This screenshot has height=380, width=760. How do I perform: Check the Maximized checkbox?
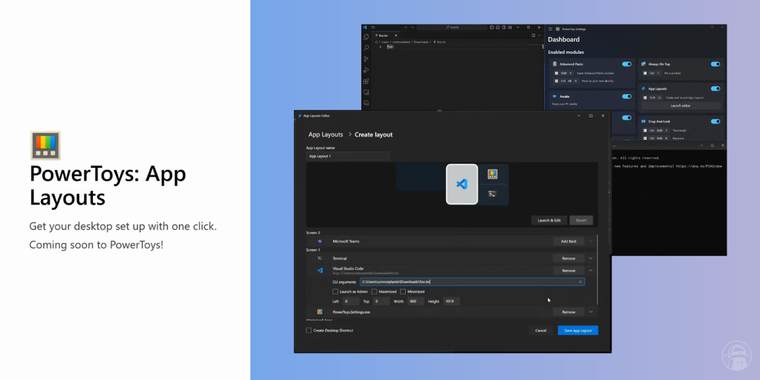(374, 292)
